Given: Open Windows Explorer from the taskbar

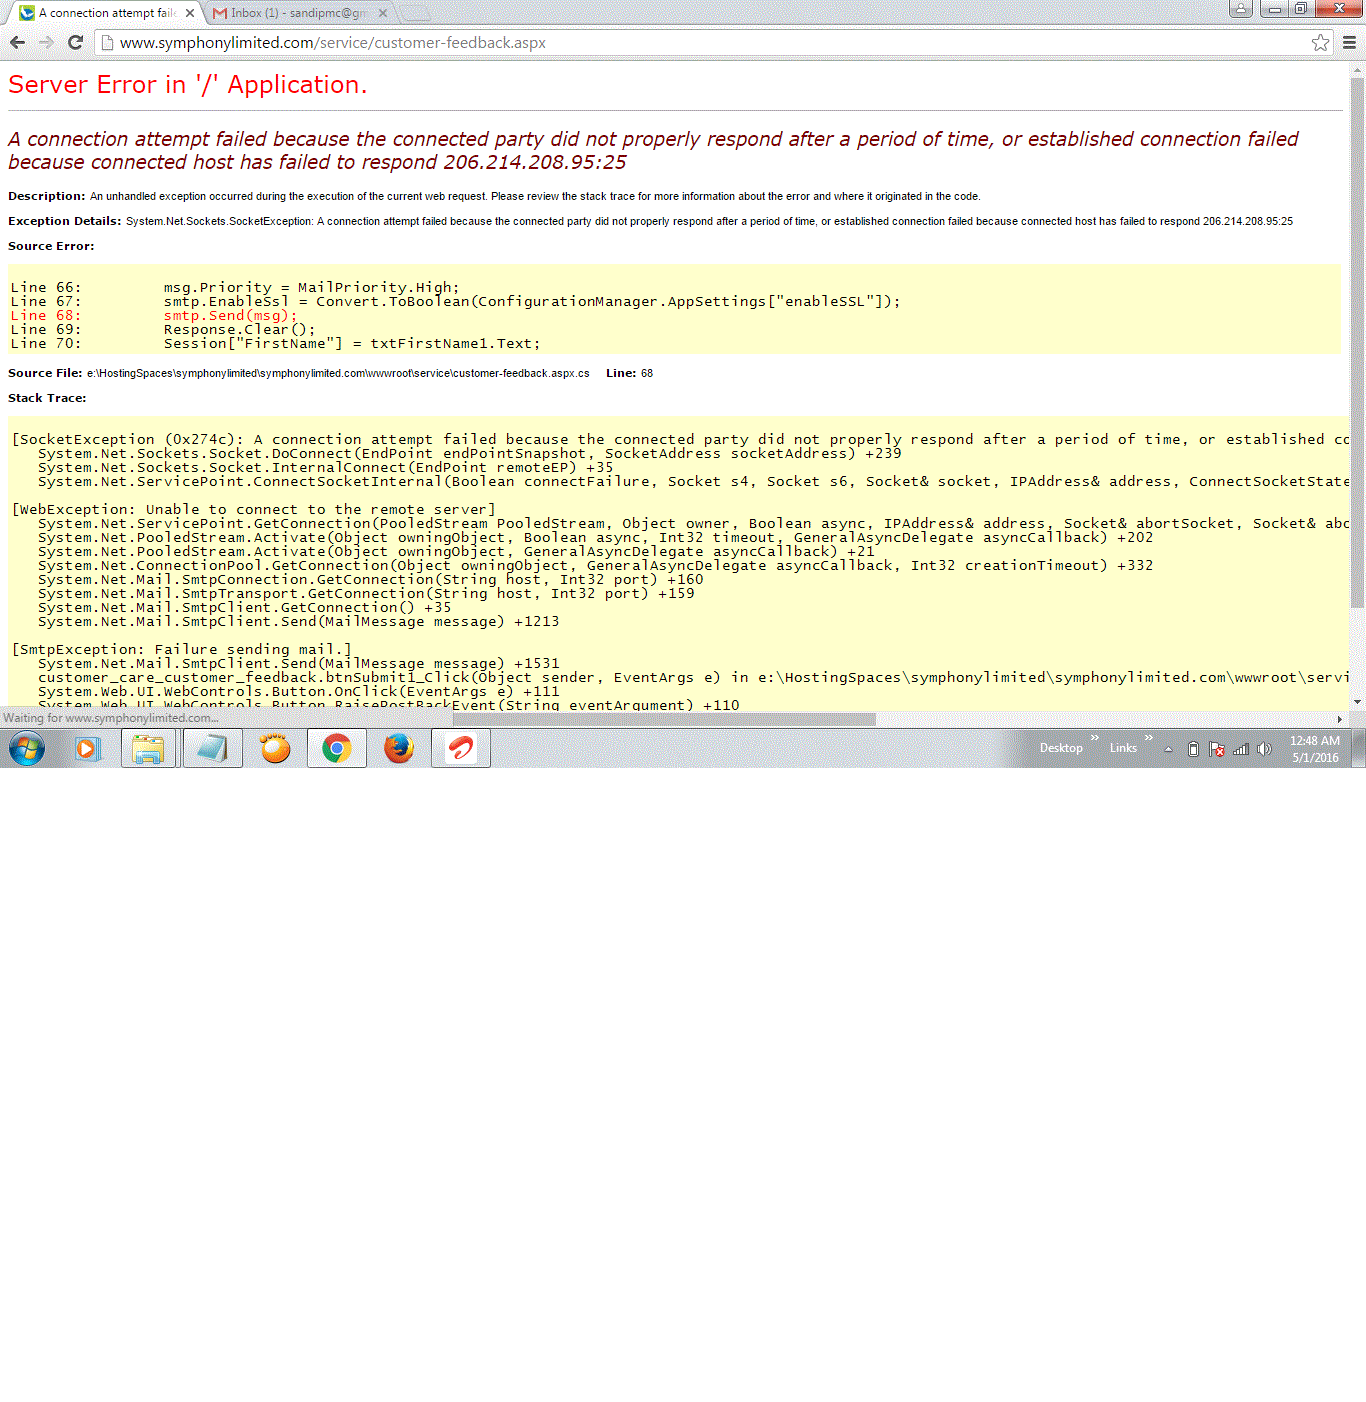Looking at the screenshot, I should (x=149, y=748).
